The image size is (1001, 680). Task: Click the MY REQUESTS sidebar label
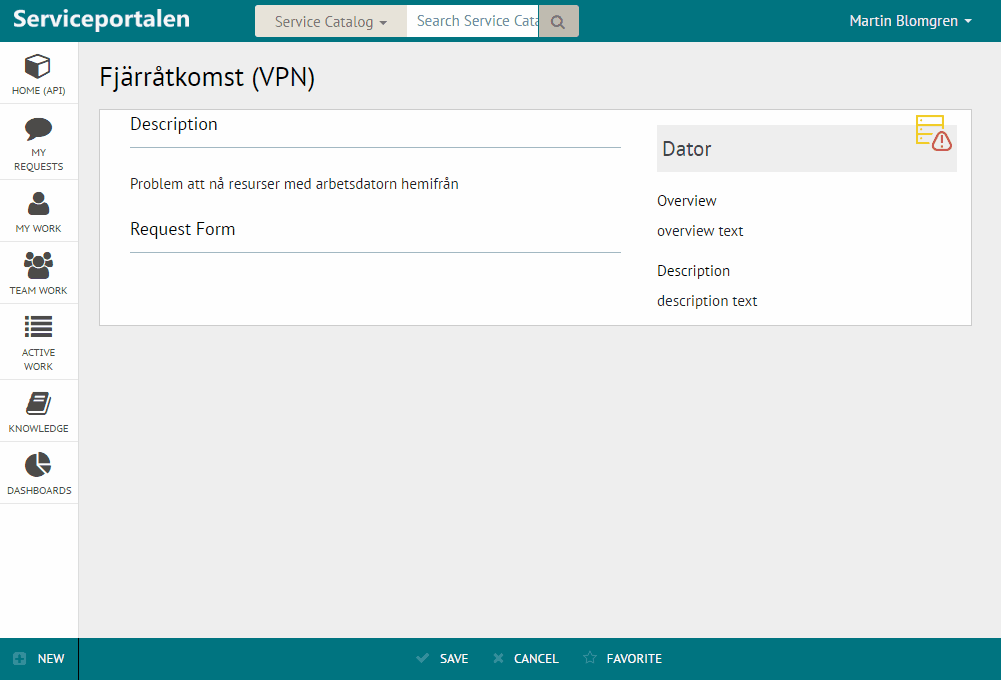click(x=38, y=160)
